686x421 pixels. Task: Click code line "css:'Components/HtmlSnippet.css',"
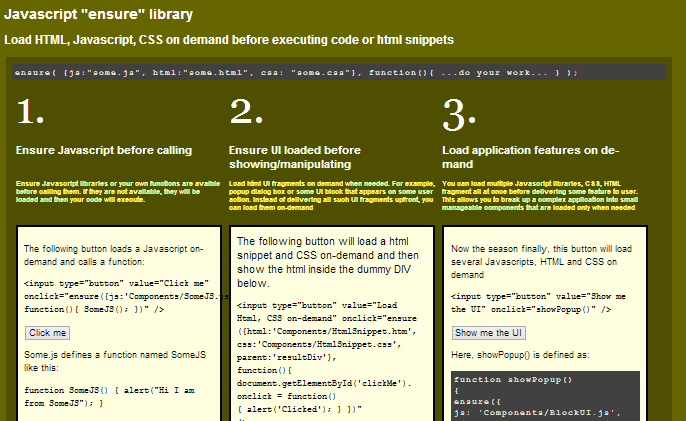pyautogui.click(x=319, y=344)
